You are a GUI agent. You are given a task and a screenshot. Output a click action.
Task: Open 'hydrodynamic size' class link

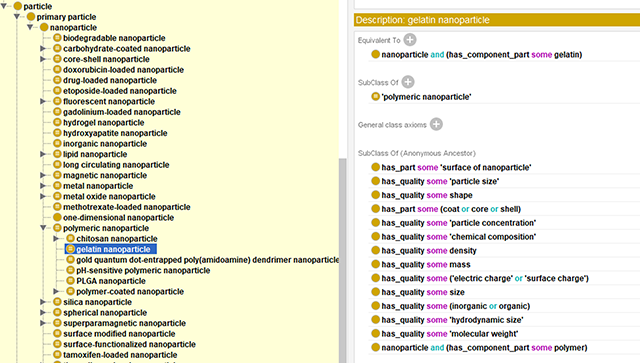pyautogui.click(x=486, y=320)
